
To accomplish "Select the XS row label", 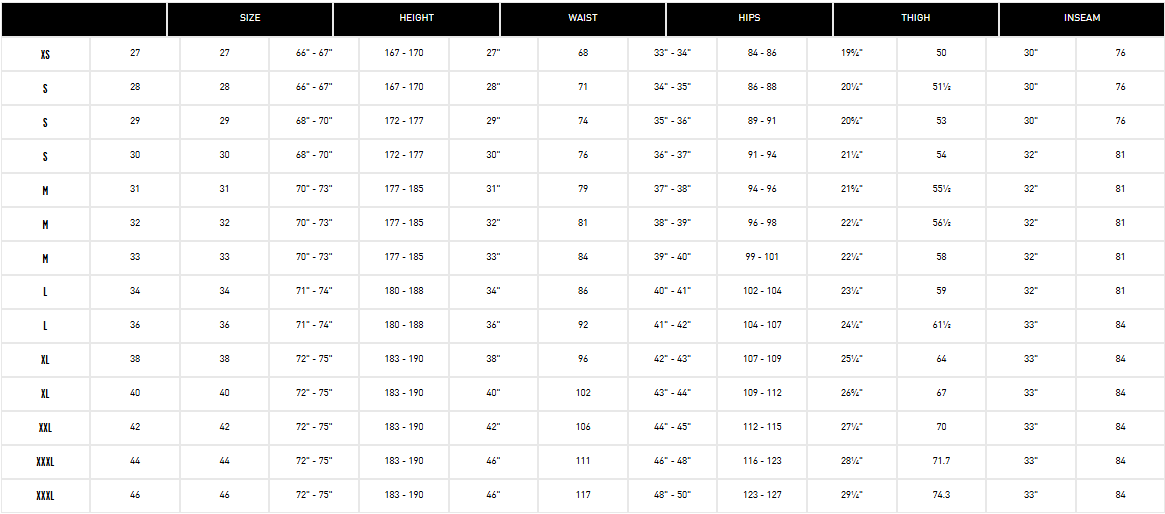I will (x=45, y=53).
